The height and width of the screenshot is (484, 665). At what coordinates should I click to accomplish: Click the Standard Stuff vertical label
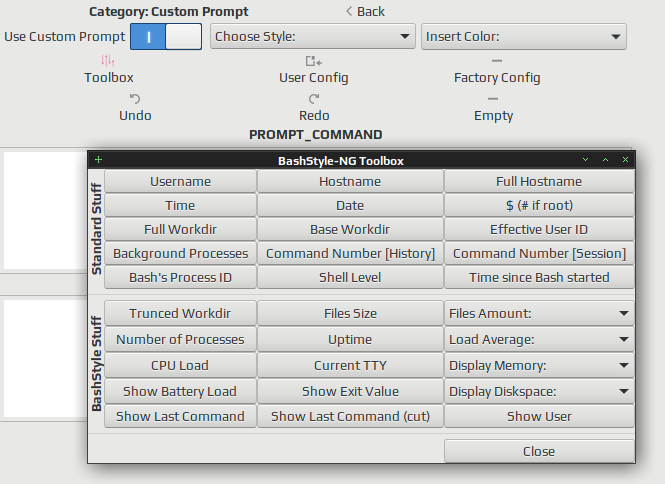(x=97, y=229)
